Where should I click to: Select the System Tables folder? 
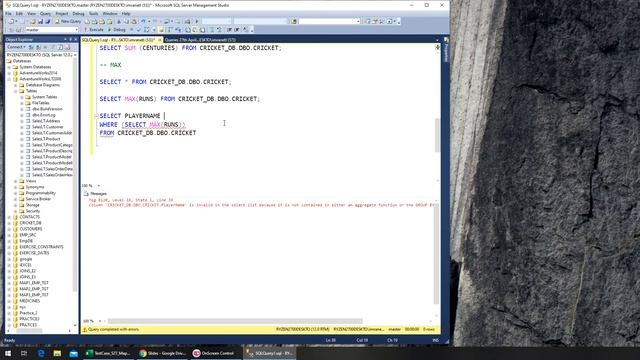[x=44, y=97]
